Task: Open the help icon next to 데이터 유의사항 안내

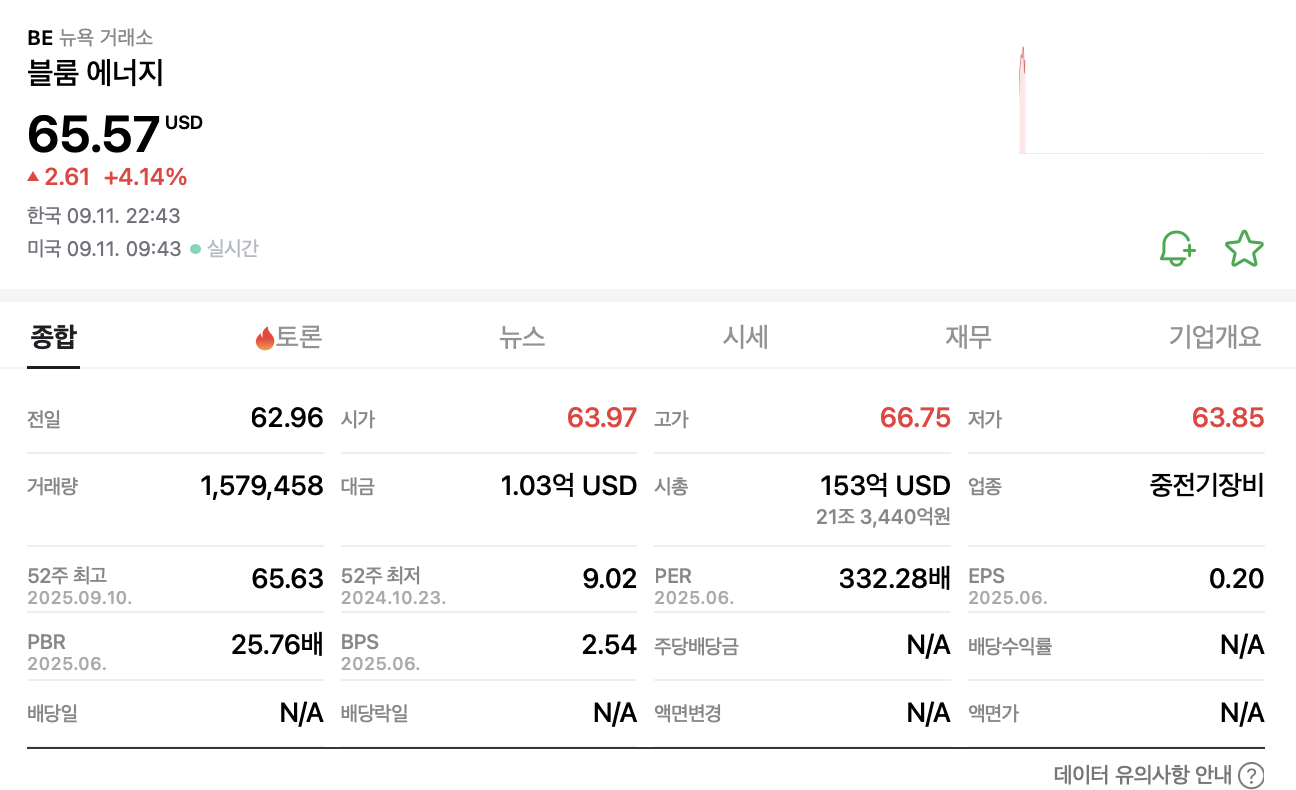Action: tap(1251, 775)
